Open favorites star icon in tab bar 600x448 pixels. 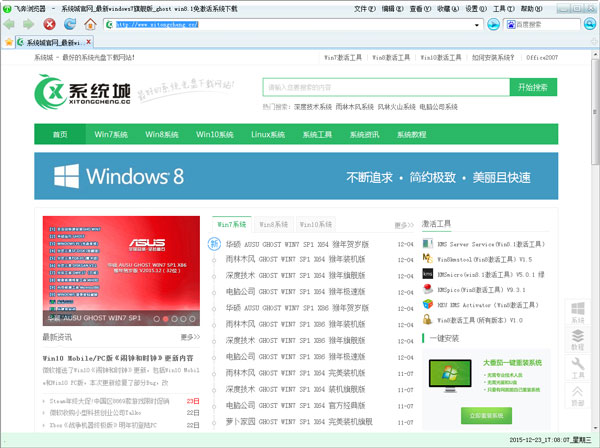[8, 42]
